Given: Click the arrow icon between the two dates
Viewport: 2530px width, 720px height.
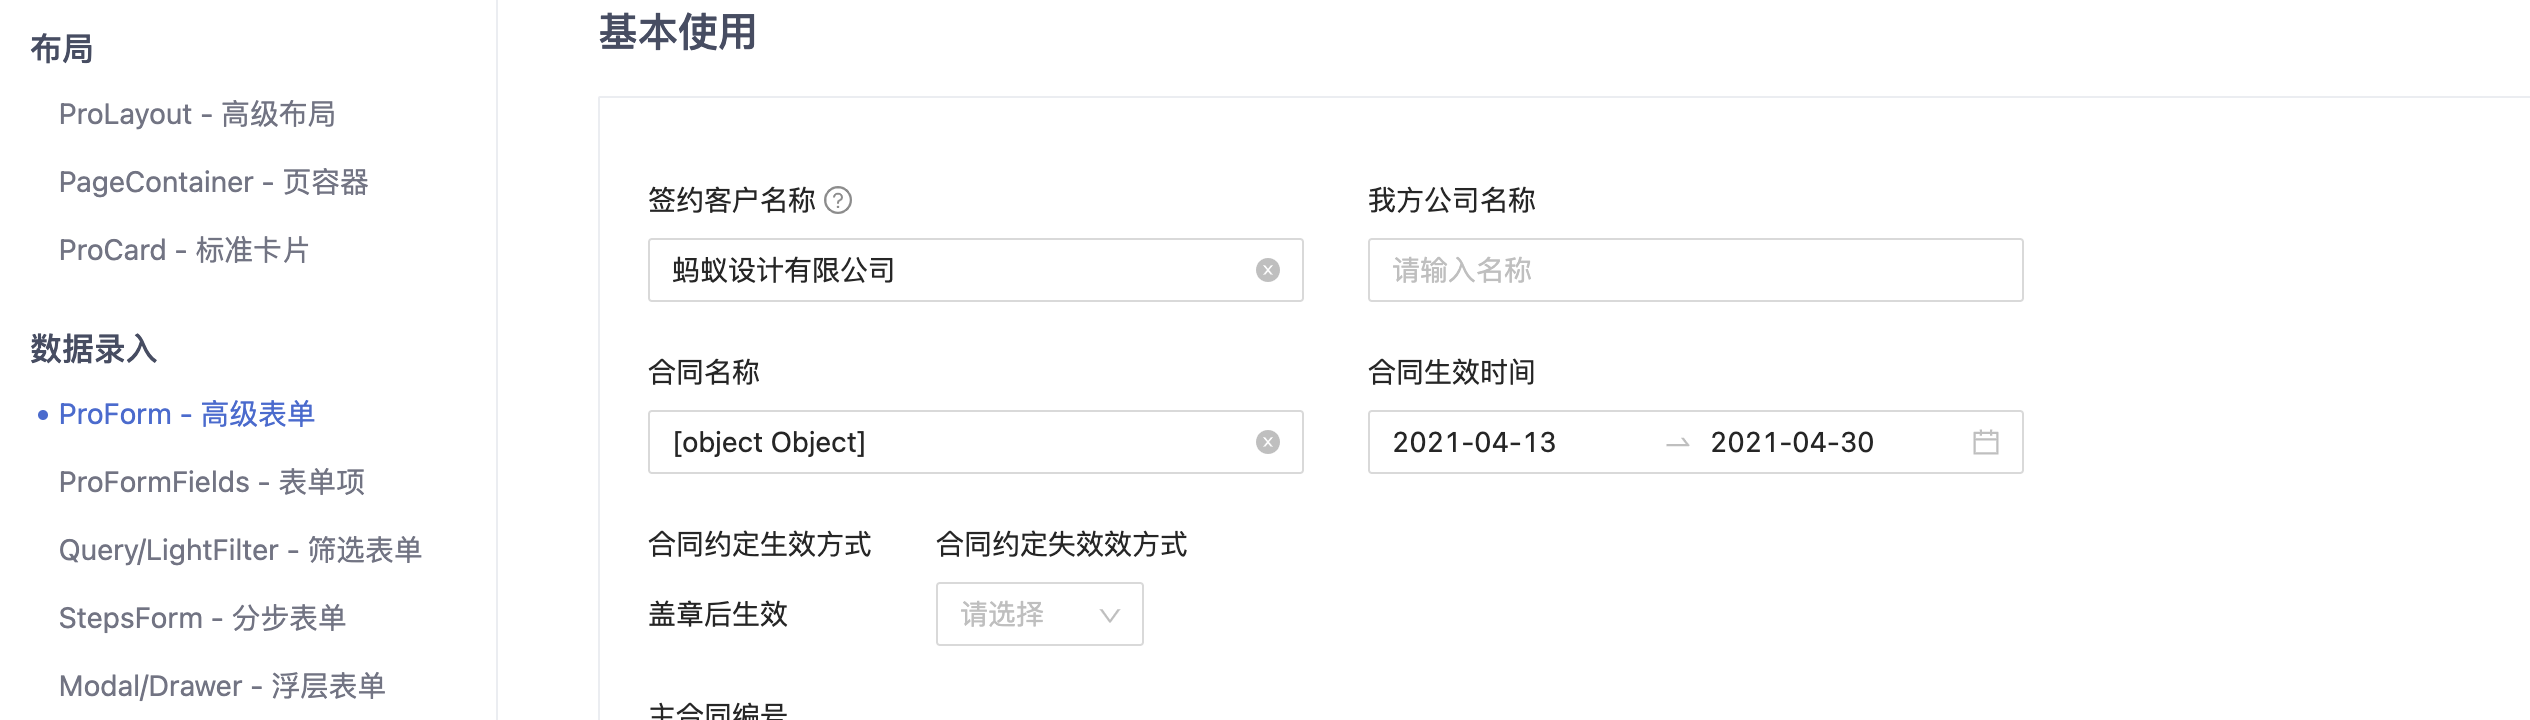Looking at the screenshot, I should click(x=1674, y=441).
